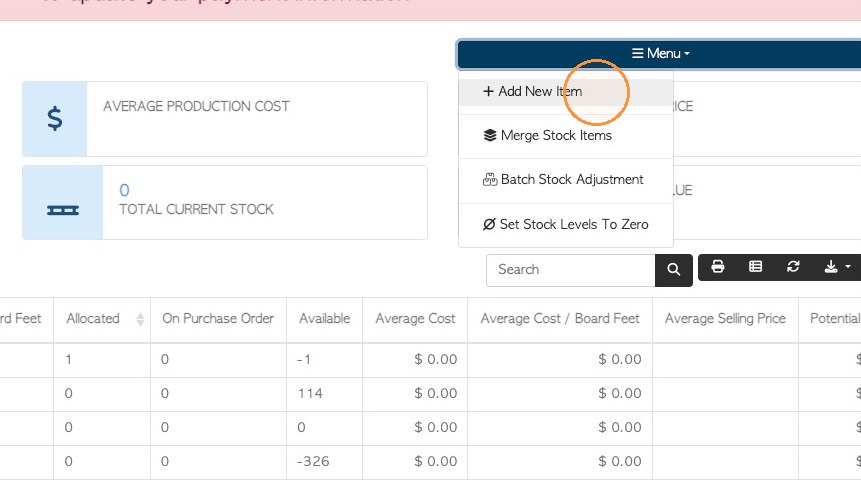Screen dimensions: 861x480
Task: Click the dollar sign icon tile
Action: 54,119
